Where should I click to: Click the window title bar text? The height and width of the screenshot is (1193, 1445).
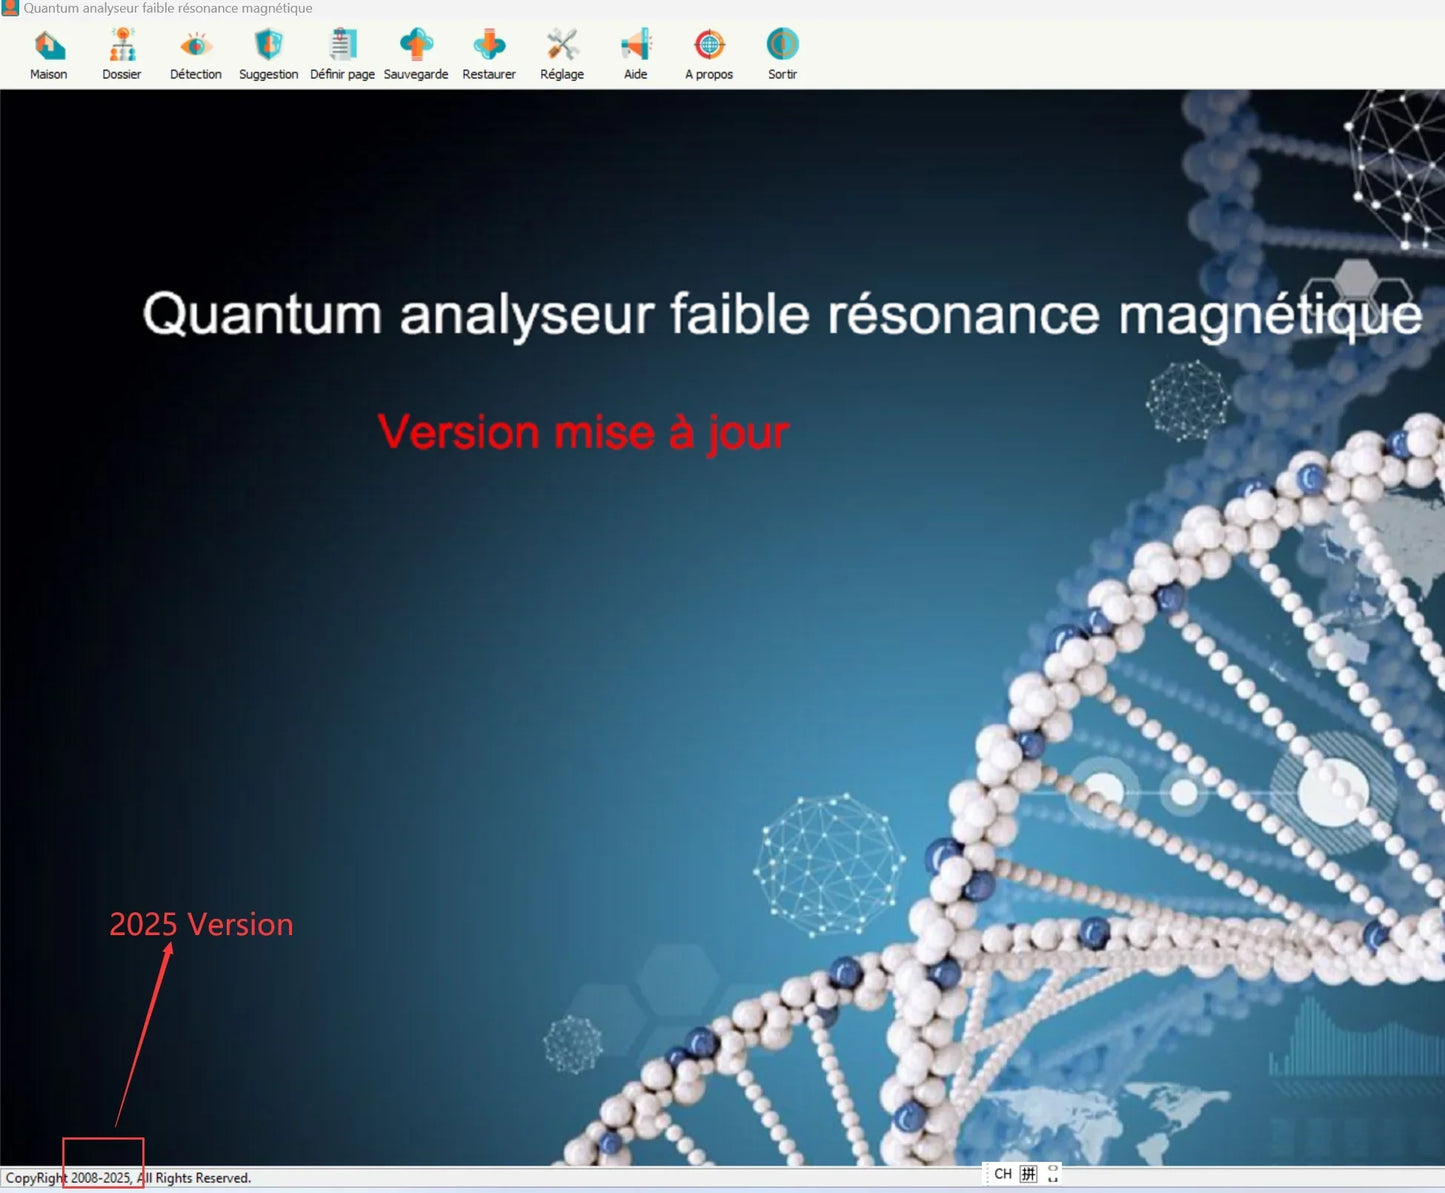(x=168, y=8)
